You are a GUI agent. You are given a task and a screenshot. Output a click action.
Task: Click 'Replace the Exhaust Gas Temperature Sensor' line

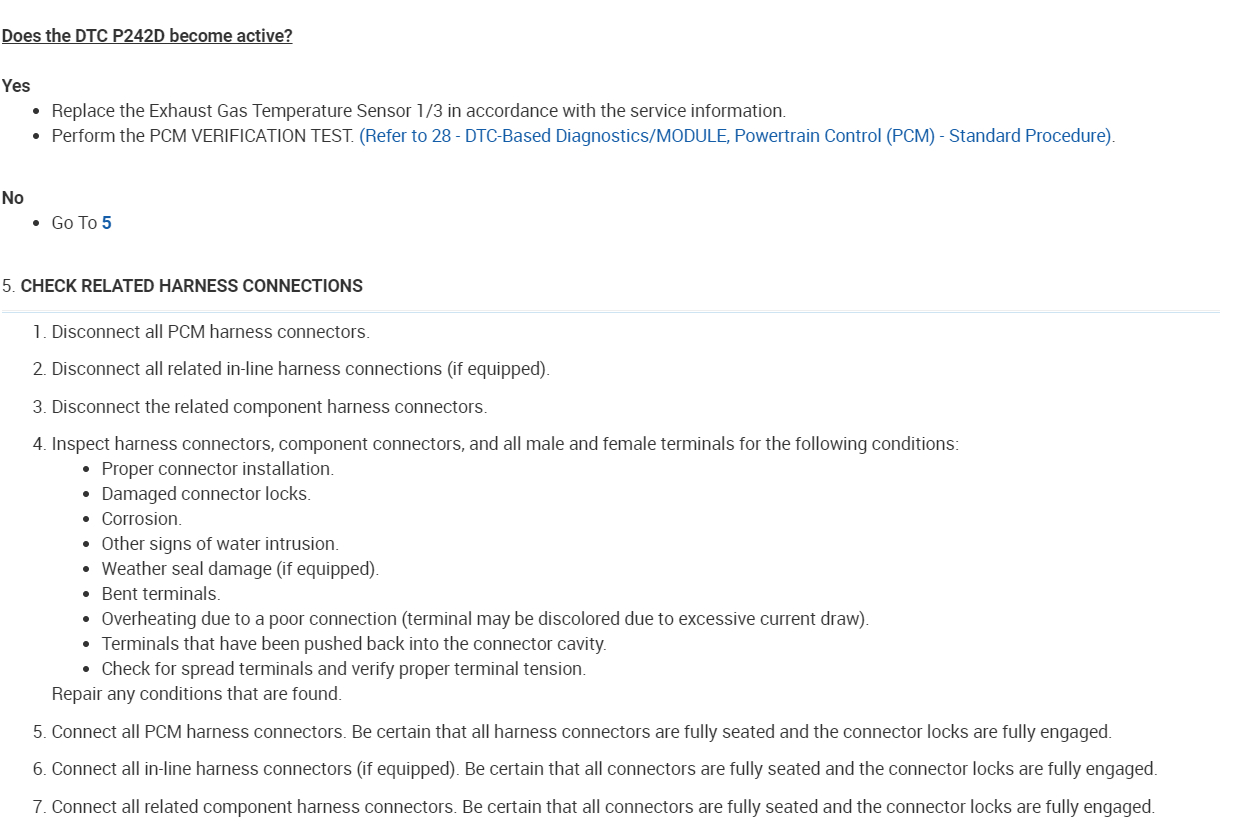click(418, 111)
